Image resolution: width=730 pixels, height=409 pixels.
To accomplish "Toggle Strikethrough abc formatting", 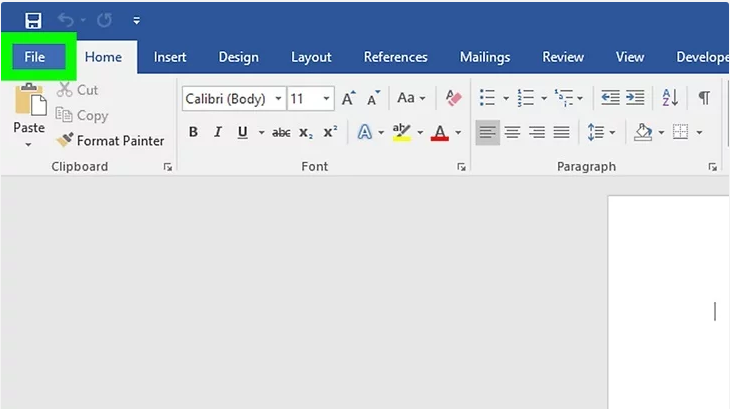I will [281, 133].
